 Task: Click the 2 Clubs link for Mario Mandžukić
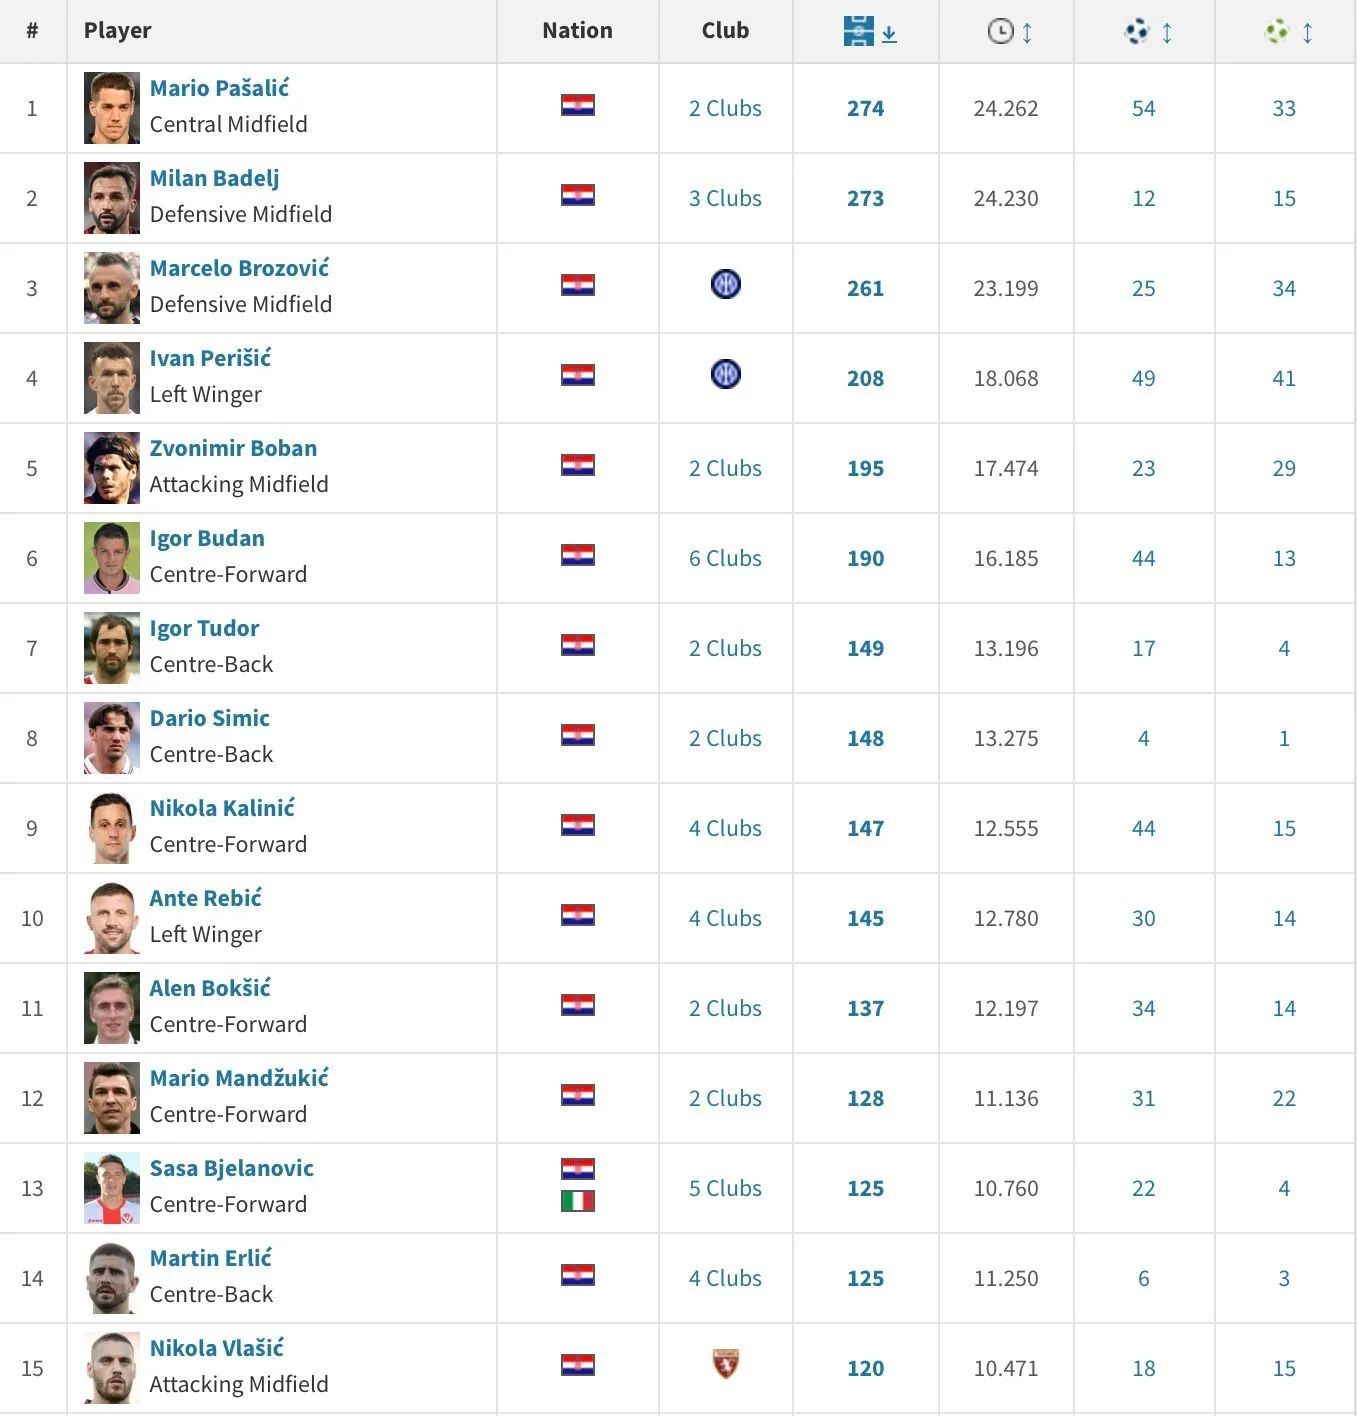[725, 1098]
